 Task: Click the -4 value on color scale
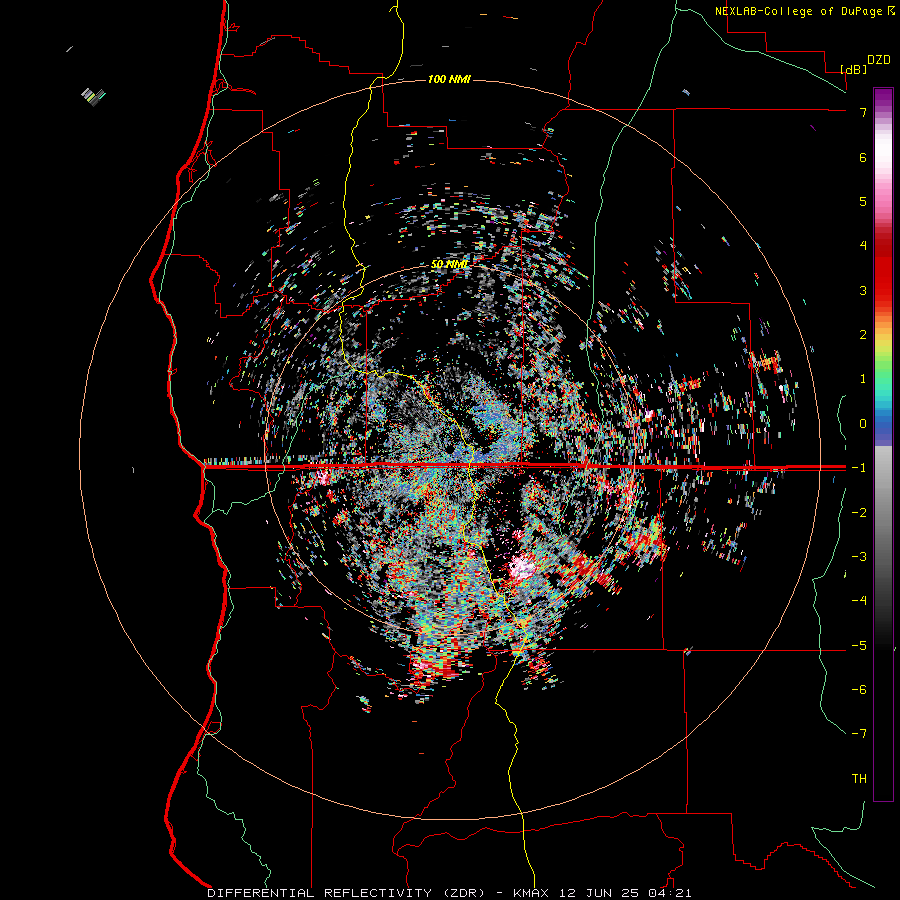pos(859,601)
